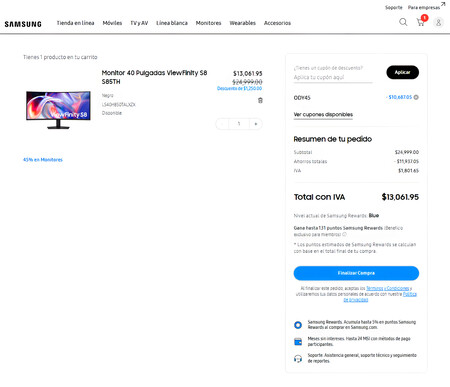Click Finalizar Compra button
This screenshot has height=387, width=450.
coord(356,273)
